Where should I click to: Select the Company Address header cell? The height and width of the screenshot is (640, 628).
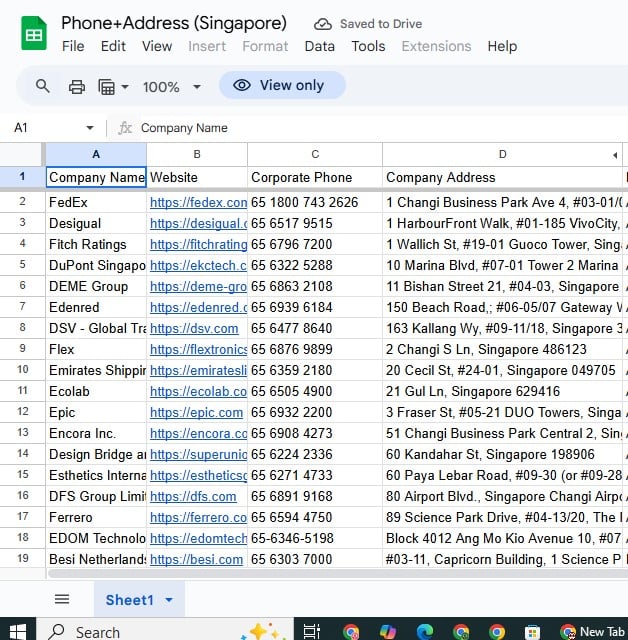tap(502, 177)
